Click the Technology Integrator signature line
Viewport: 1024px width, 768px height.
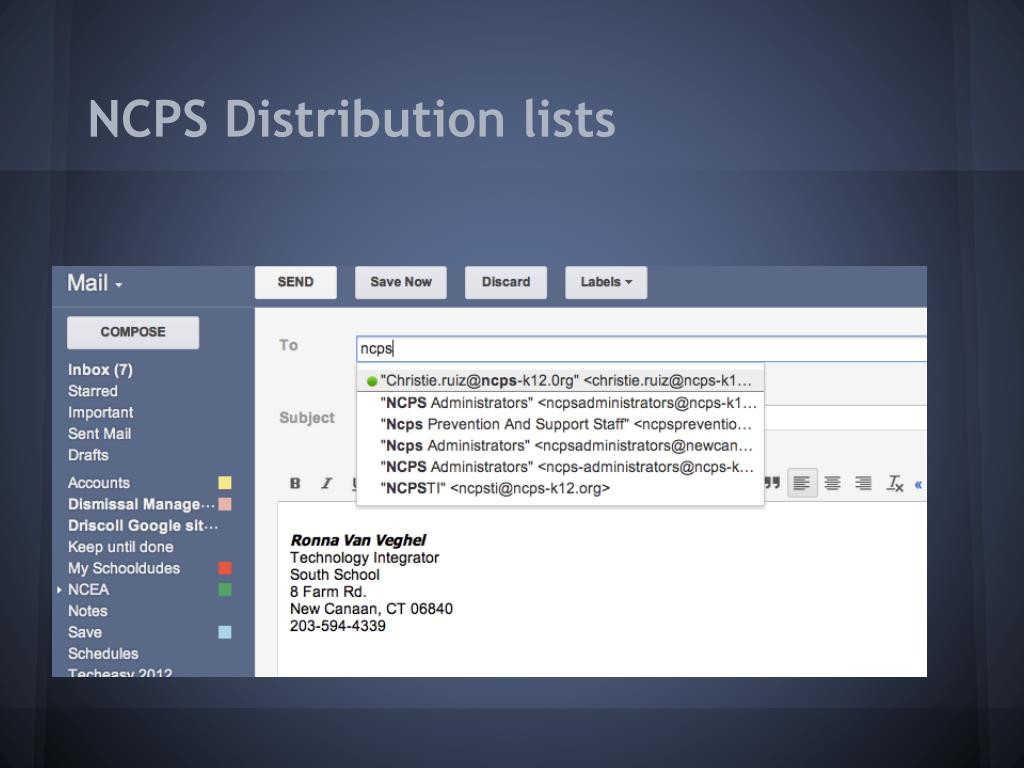click(x=364, y=558)
